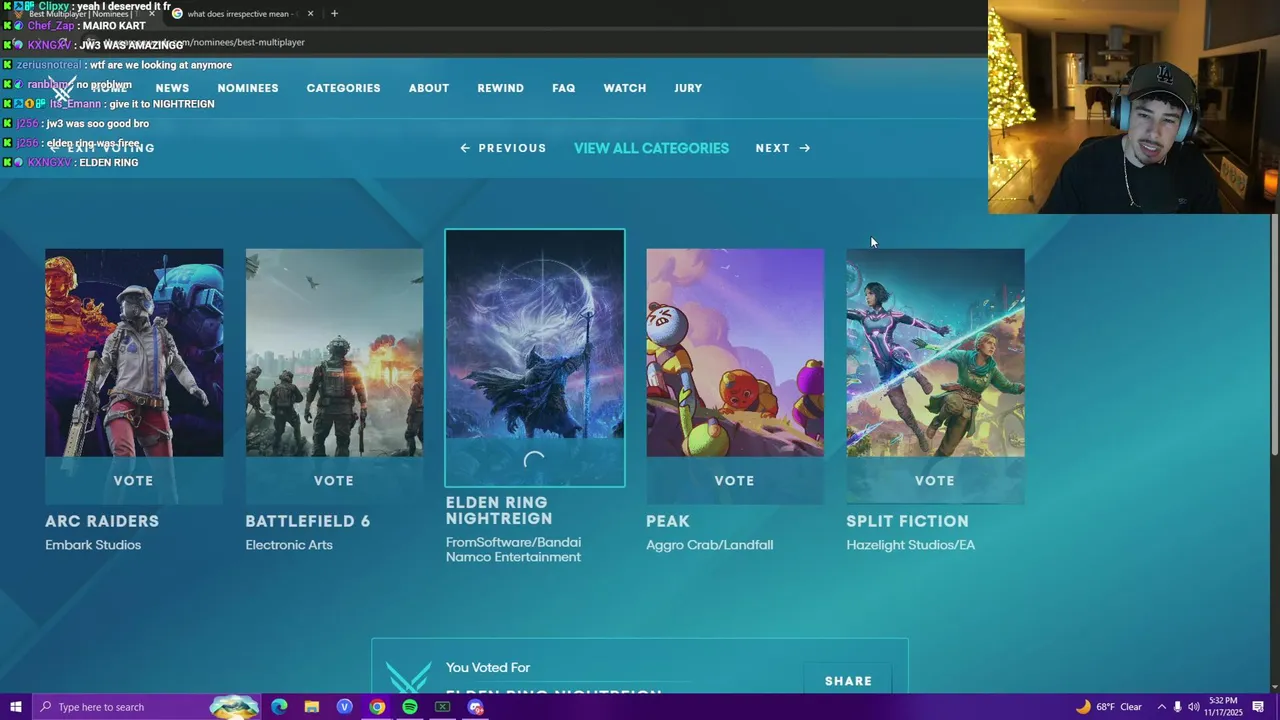Click the Game Awards logo beside You Voted For
The width and height of the screenshot is (1280, 720).
point(408,677)
